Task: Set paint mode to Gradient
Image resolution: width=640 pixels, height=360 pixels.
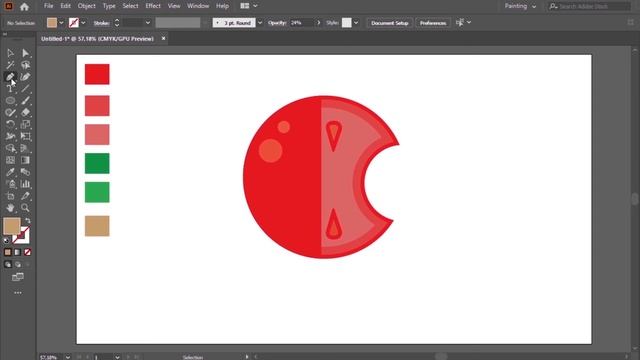Action: (x=18, y=252)
